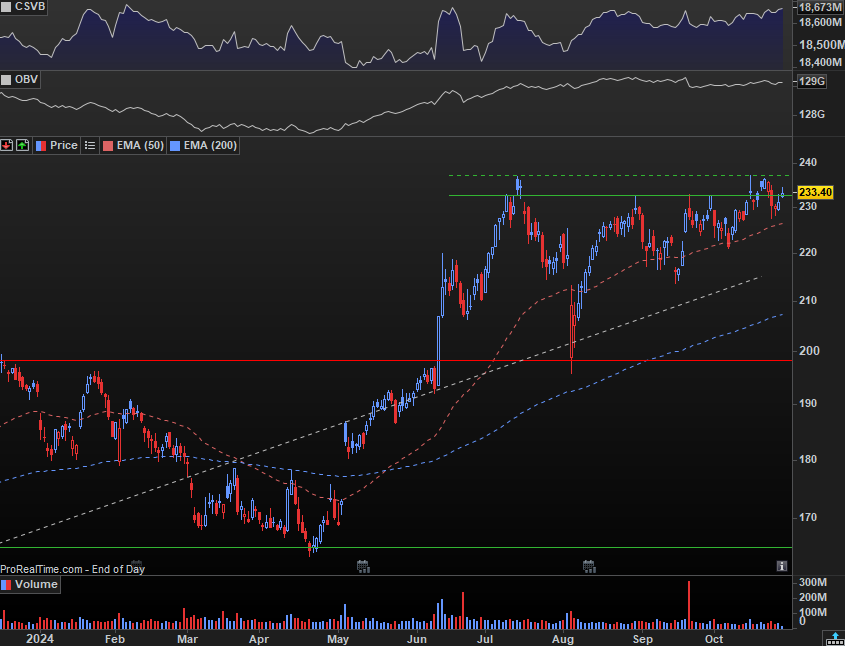Click the Mar label on the time axis
The image size is (845, 646).
186,639
